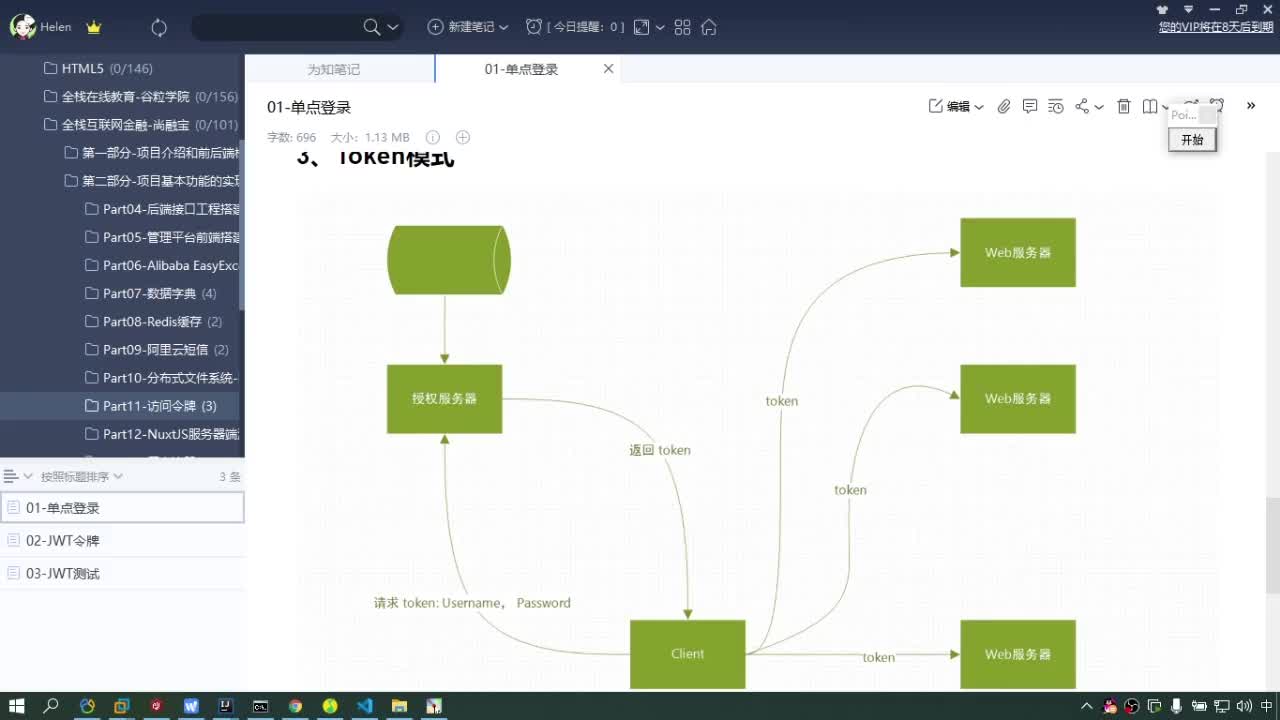Expand the 新建笔记 dropdown arrow
The height and width of the screenshot is (720, 1280).
click(x=503, y=28)
